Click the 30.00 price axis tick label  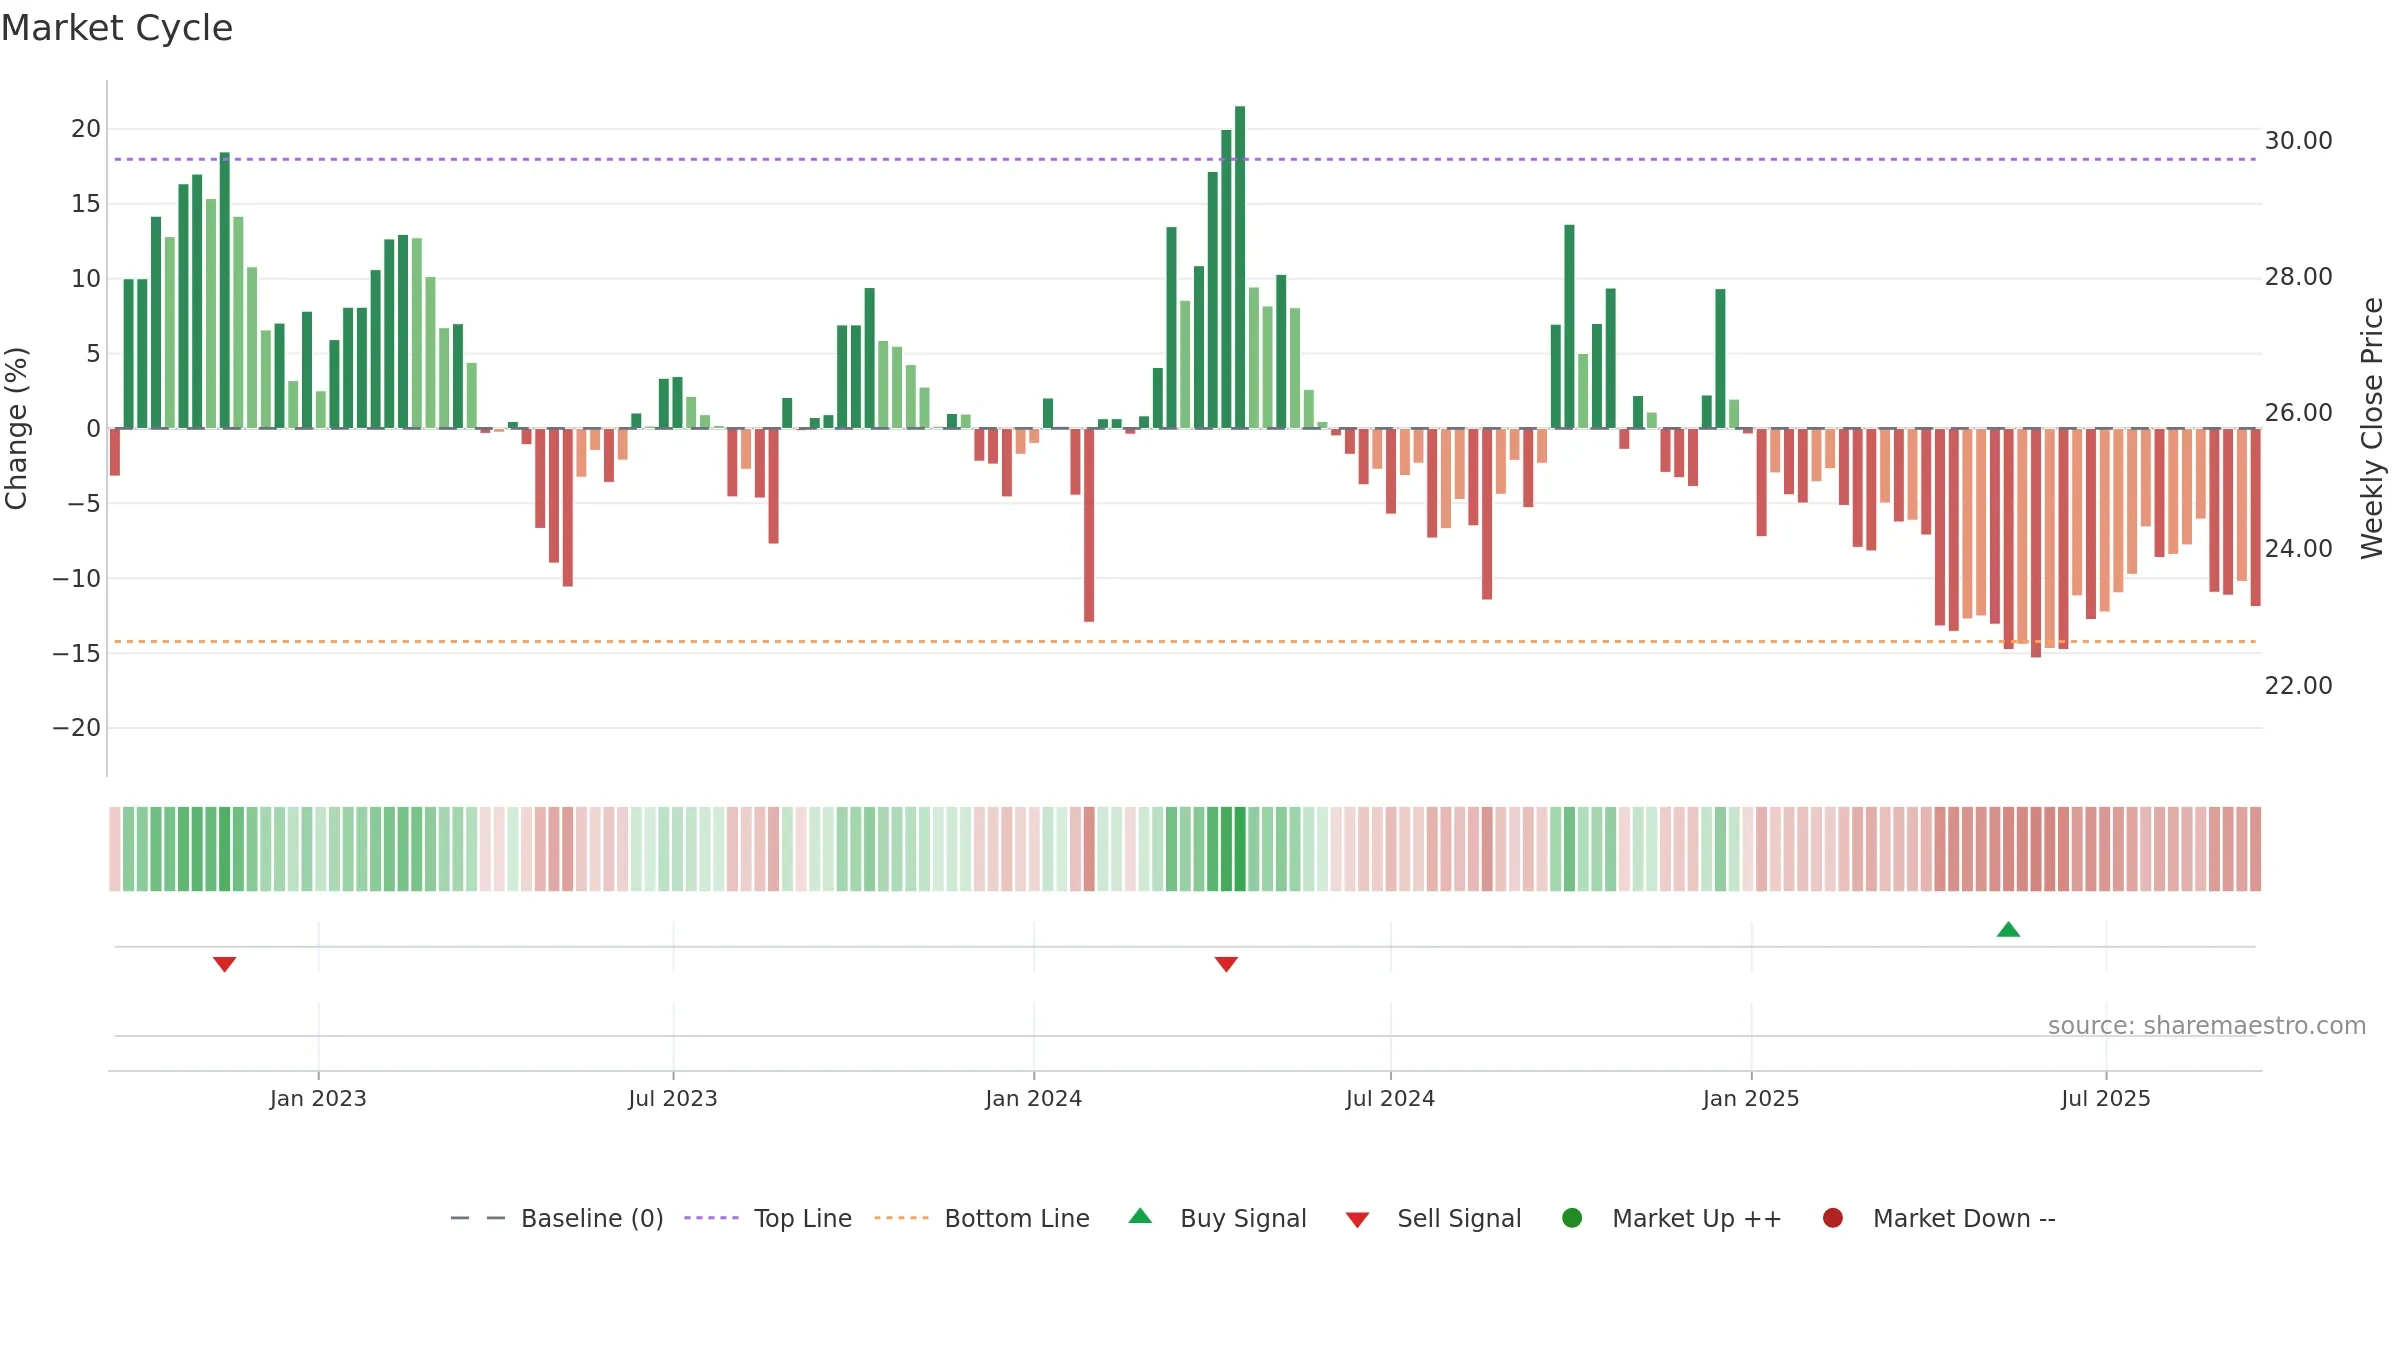coord(2298,141)
